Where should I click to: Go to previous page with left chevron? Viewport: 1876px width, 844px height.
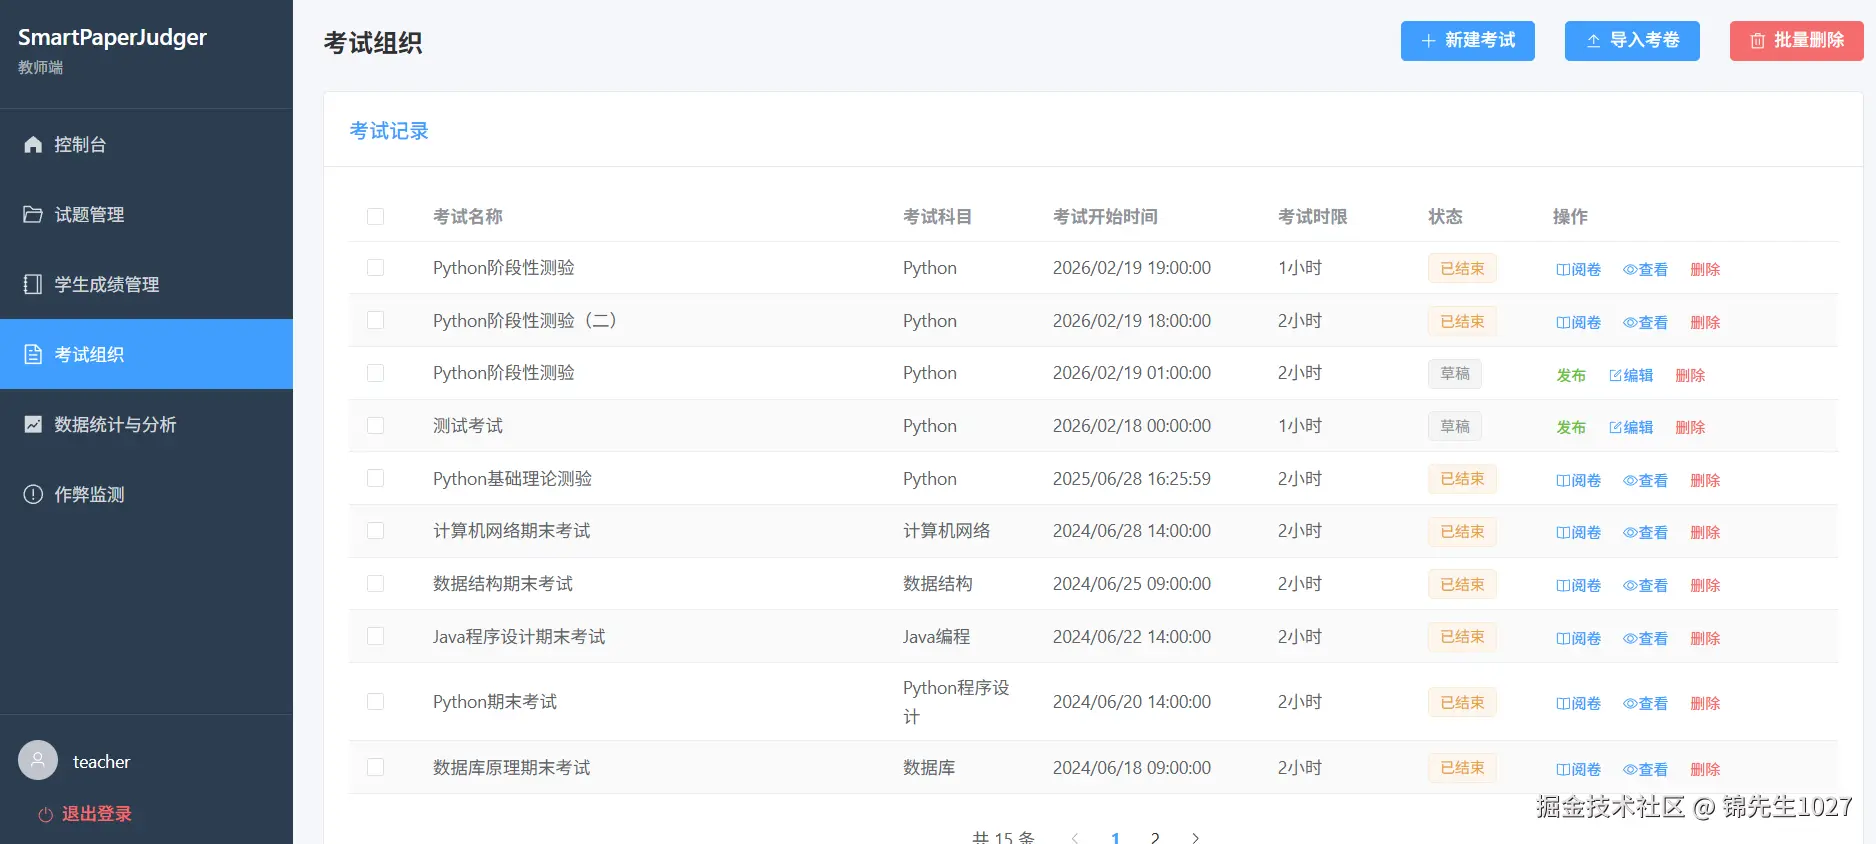coord(1075,838)
